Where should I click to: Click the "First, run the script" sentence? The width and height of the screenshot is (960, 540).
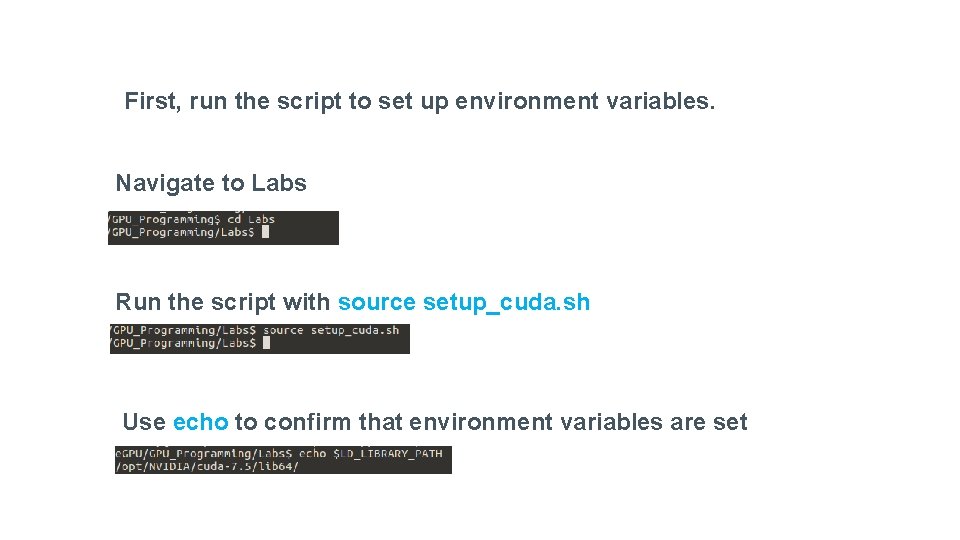tap(420, 101)
